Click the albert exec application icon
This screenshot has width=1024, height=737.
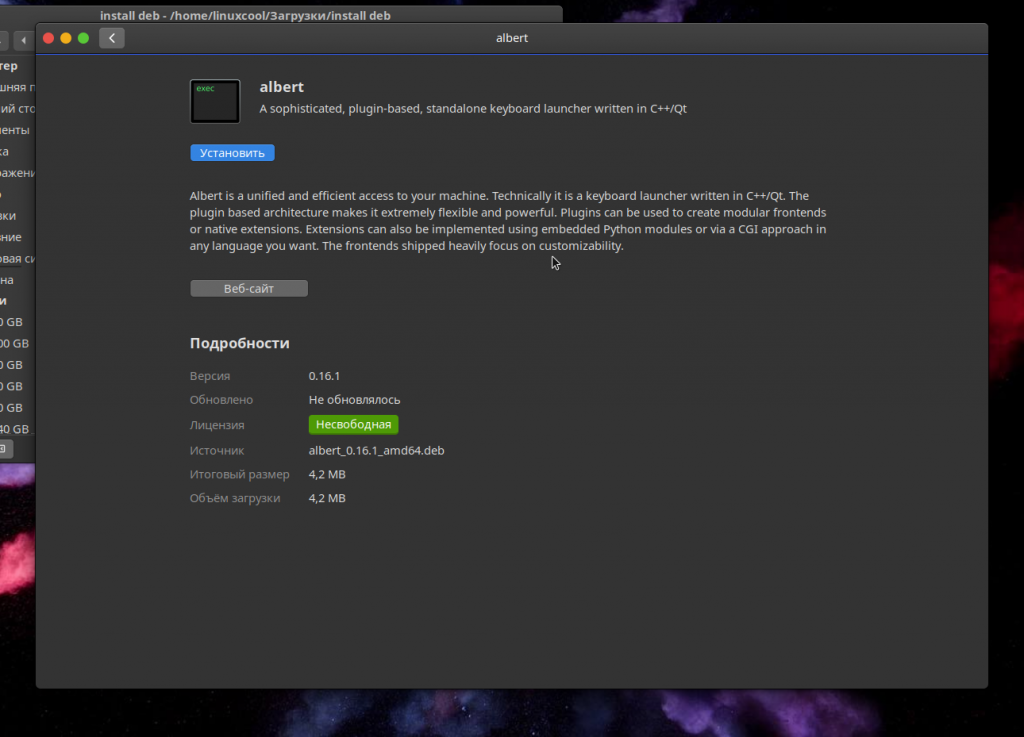tap(215, 101)
